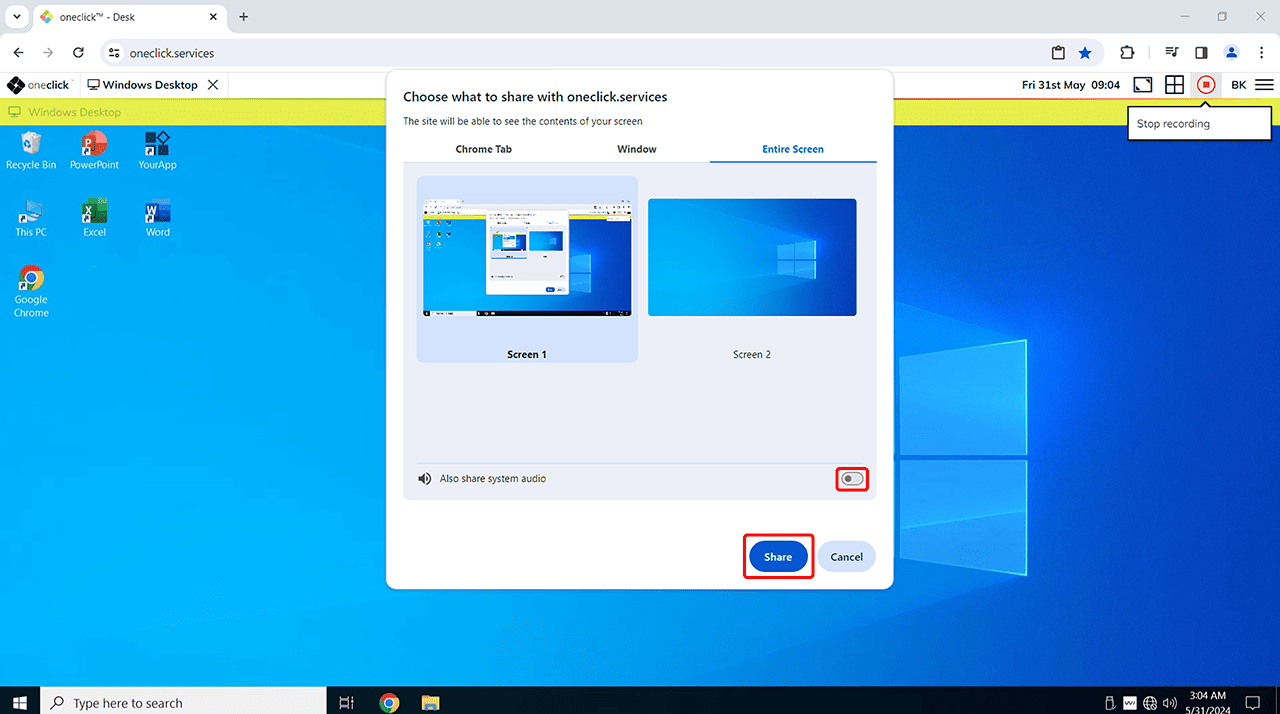
Task: Open the oneclick hamburger menu
Action: click(x=1264, y=85)
